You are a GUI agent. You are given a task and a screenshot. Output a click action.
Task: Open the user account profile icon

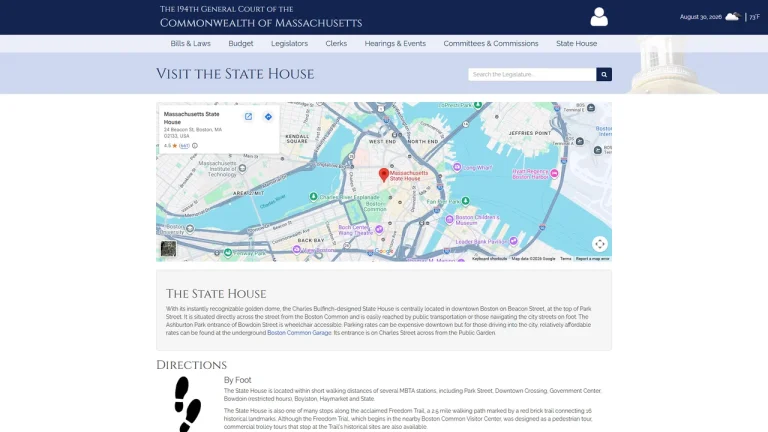599,17
